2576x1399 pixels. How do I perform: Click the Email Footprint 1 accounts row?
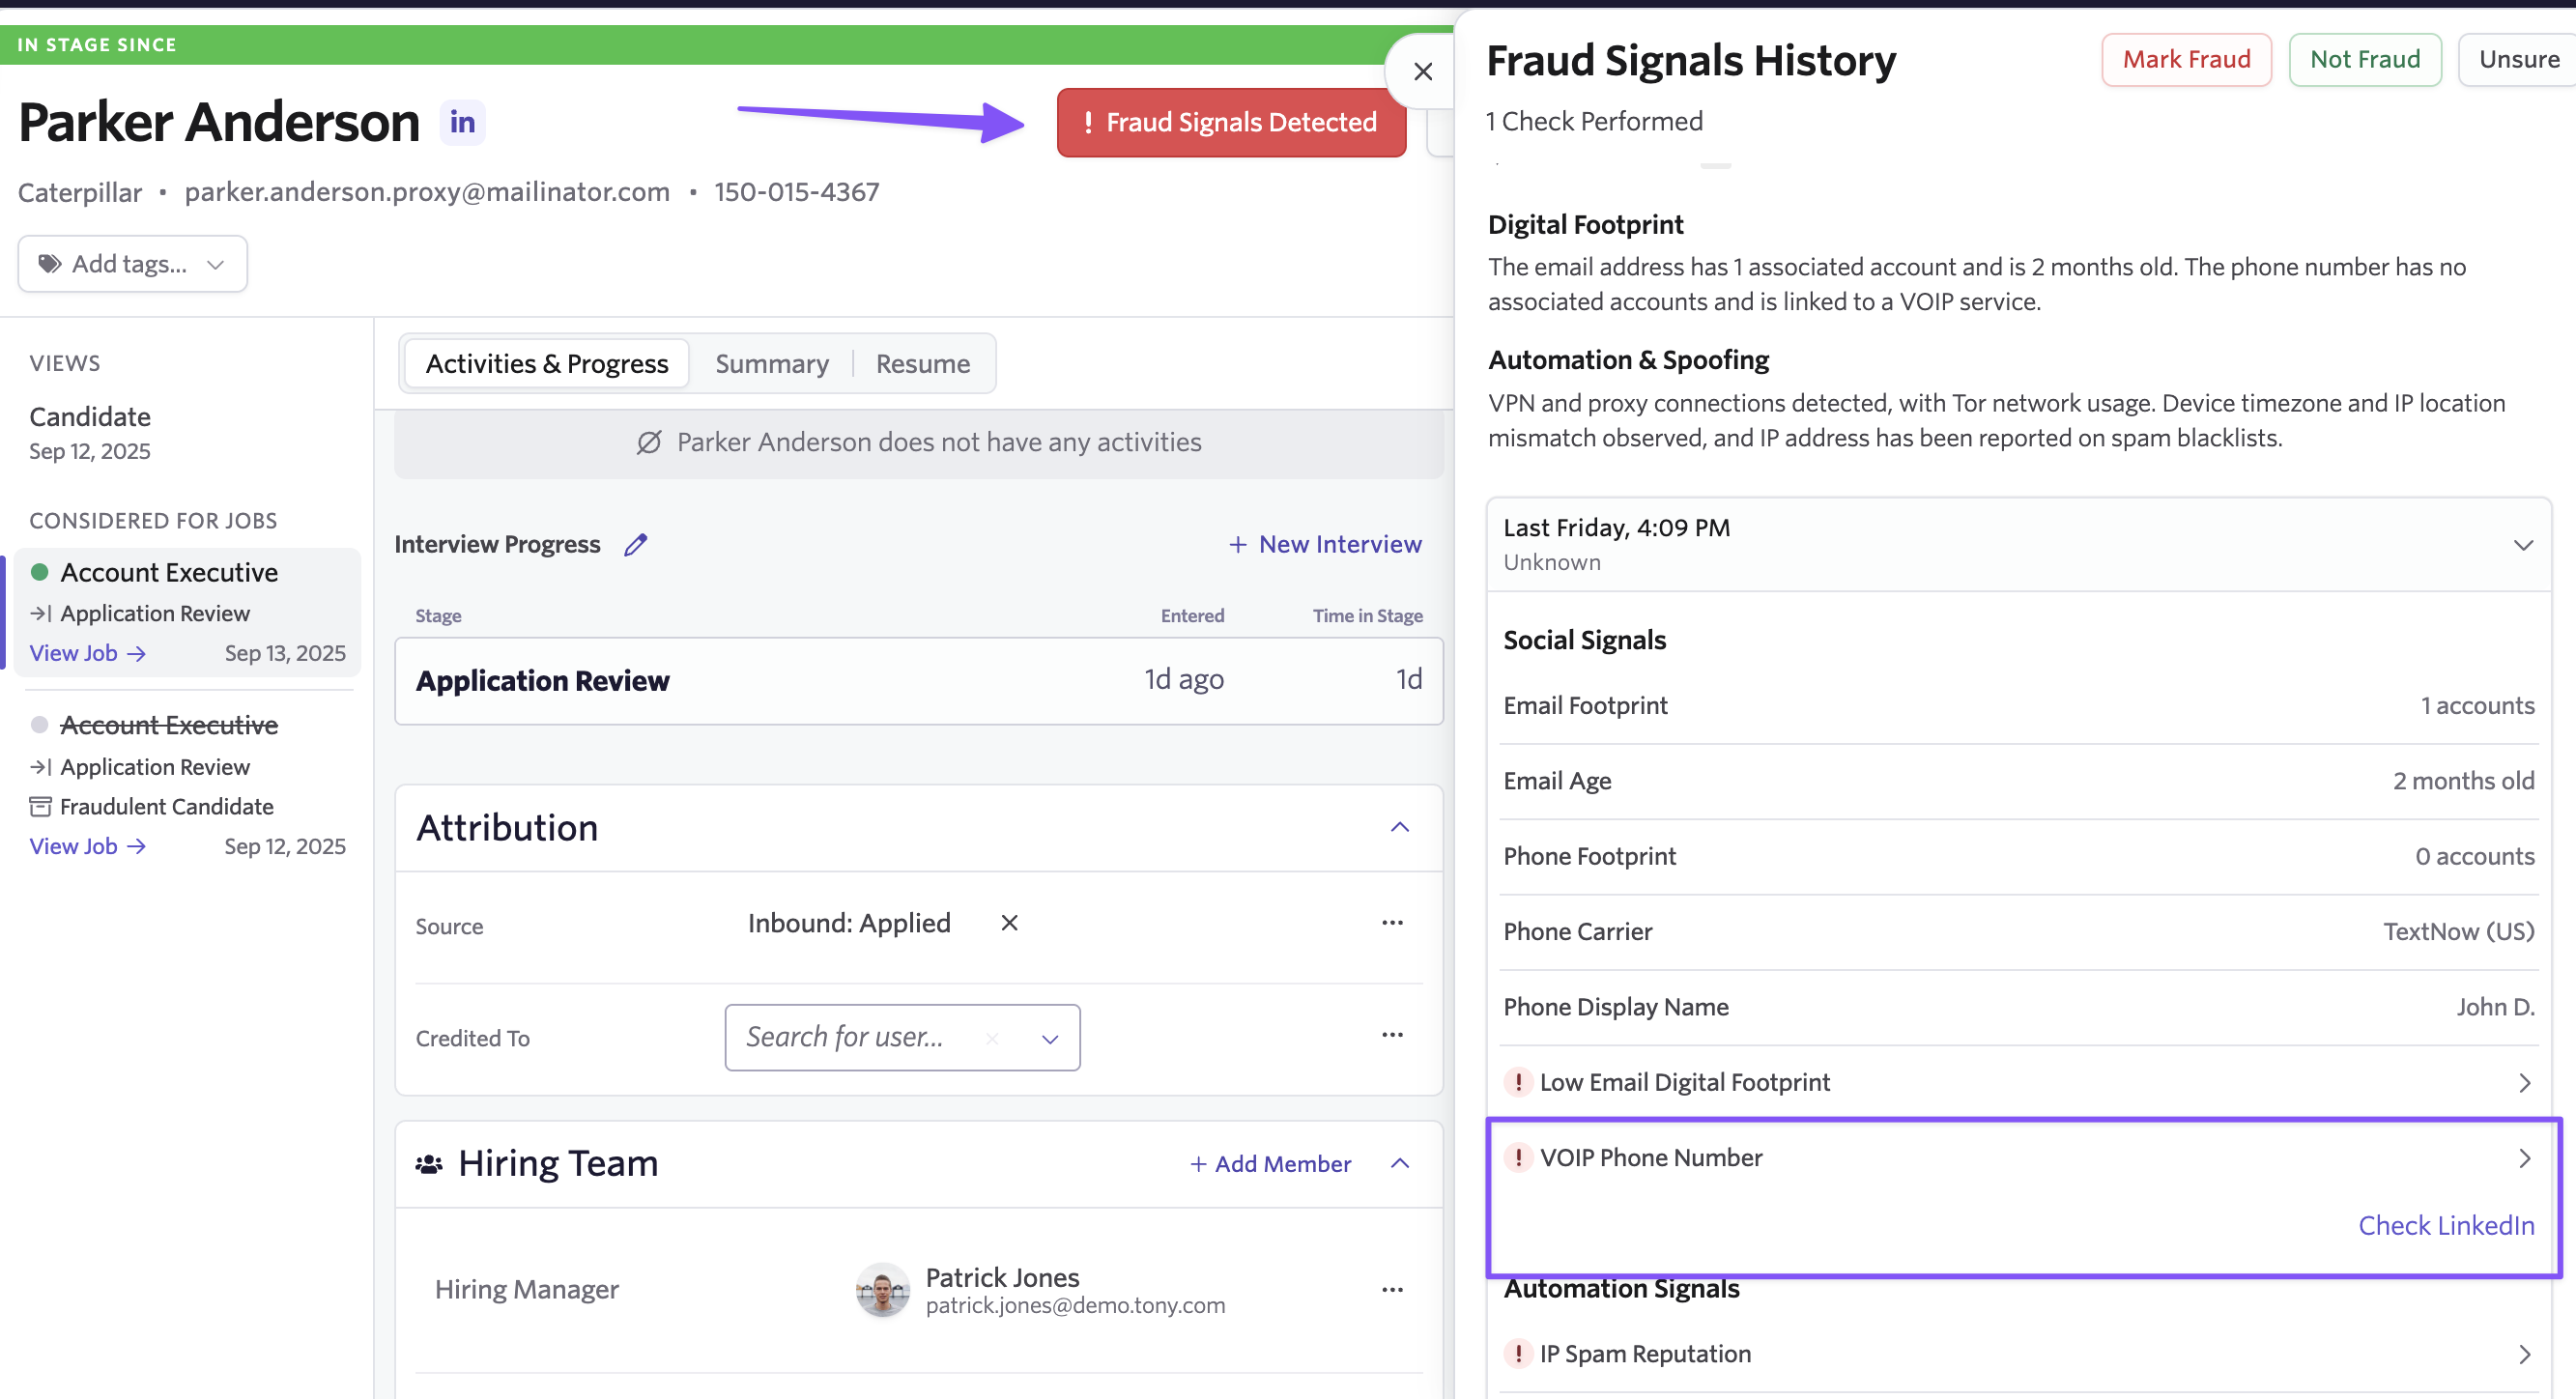[2018, 705]
